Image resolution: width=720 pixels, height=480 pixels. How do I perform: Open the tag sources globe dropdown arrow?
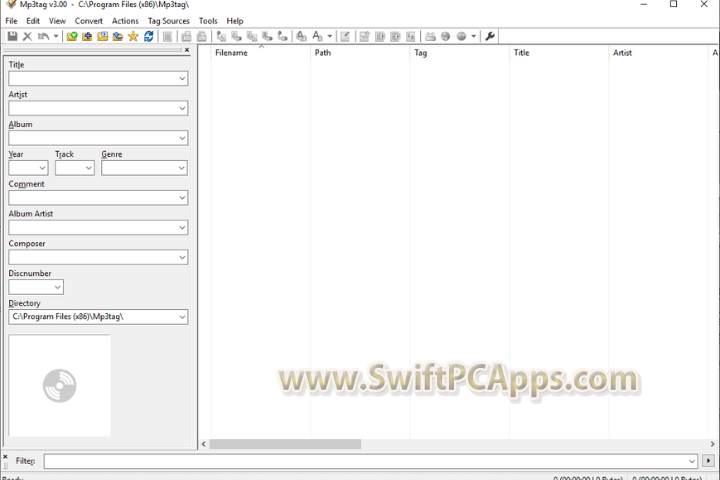click(473, 36)
